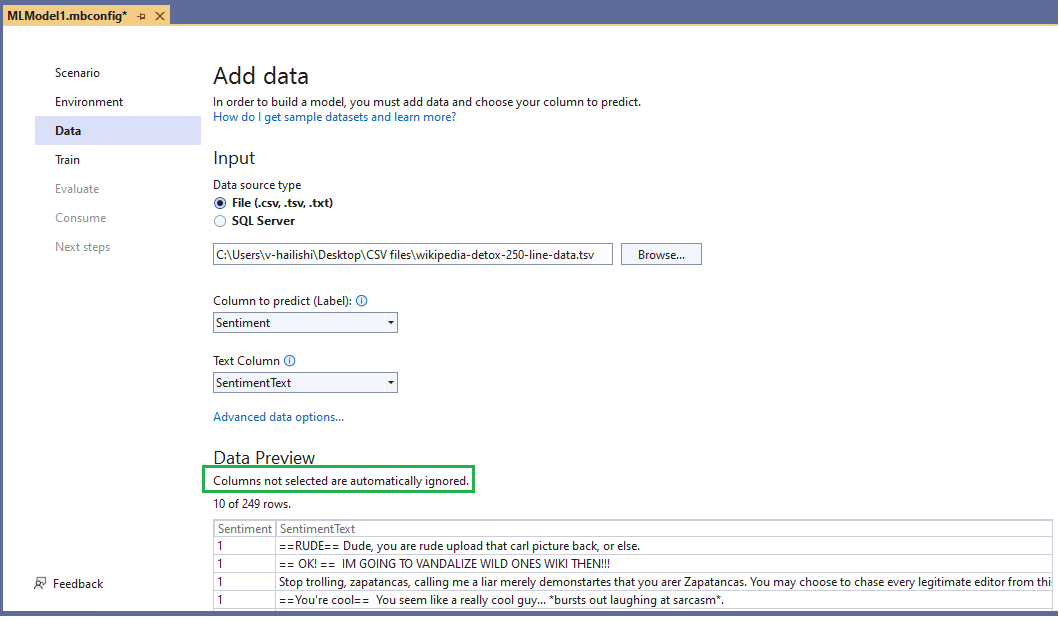Viewport: 1059px width, 622px height.
Task: Click the data file path field
Action: tap(411, 253)
